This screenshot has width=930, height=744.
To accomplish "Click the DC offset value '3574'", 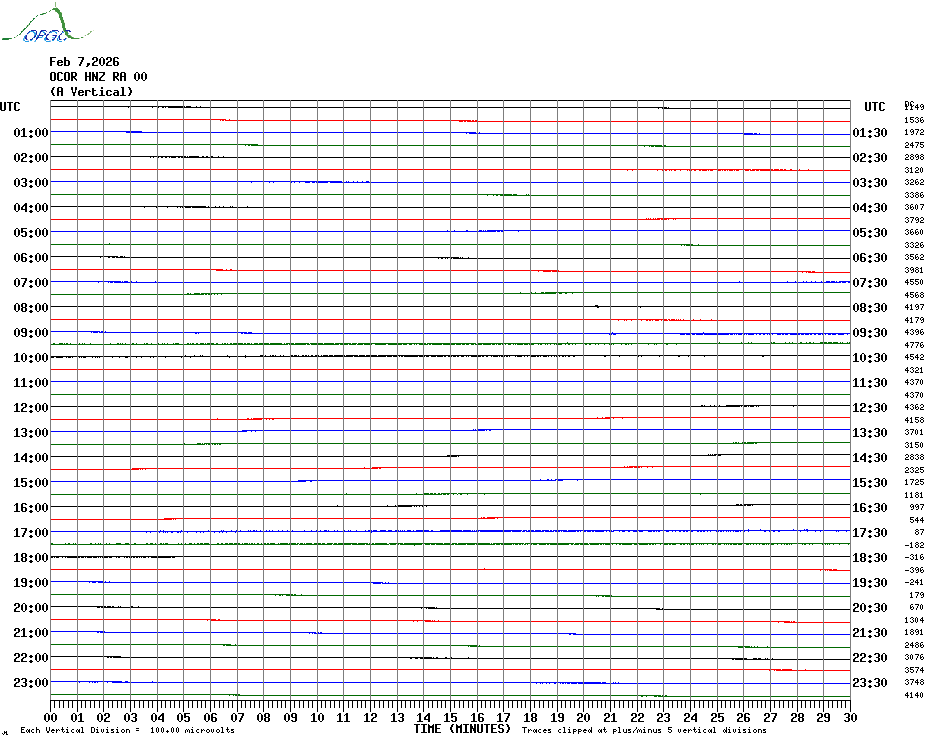I will point(914,670).
